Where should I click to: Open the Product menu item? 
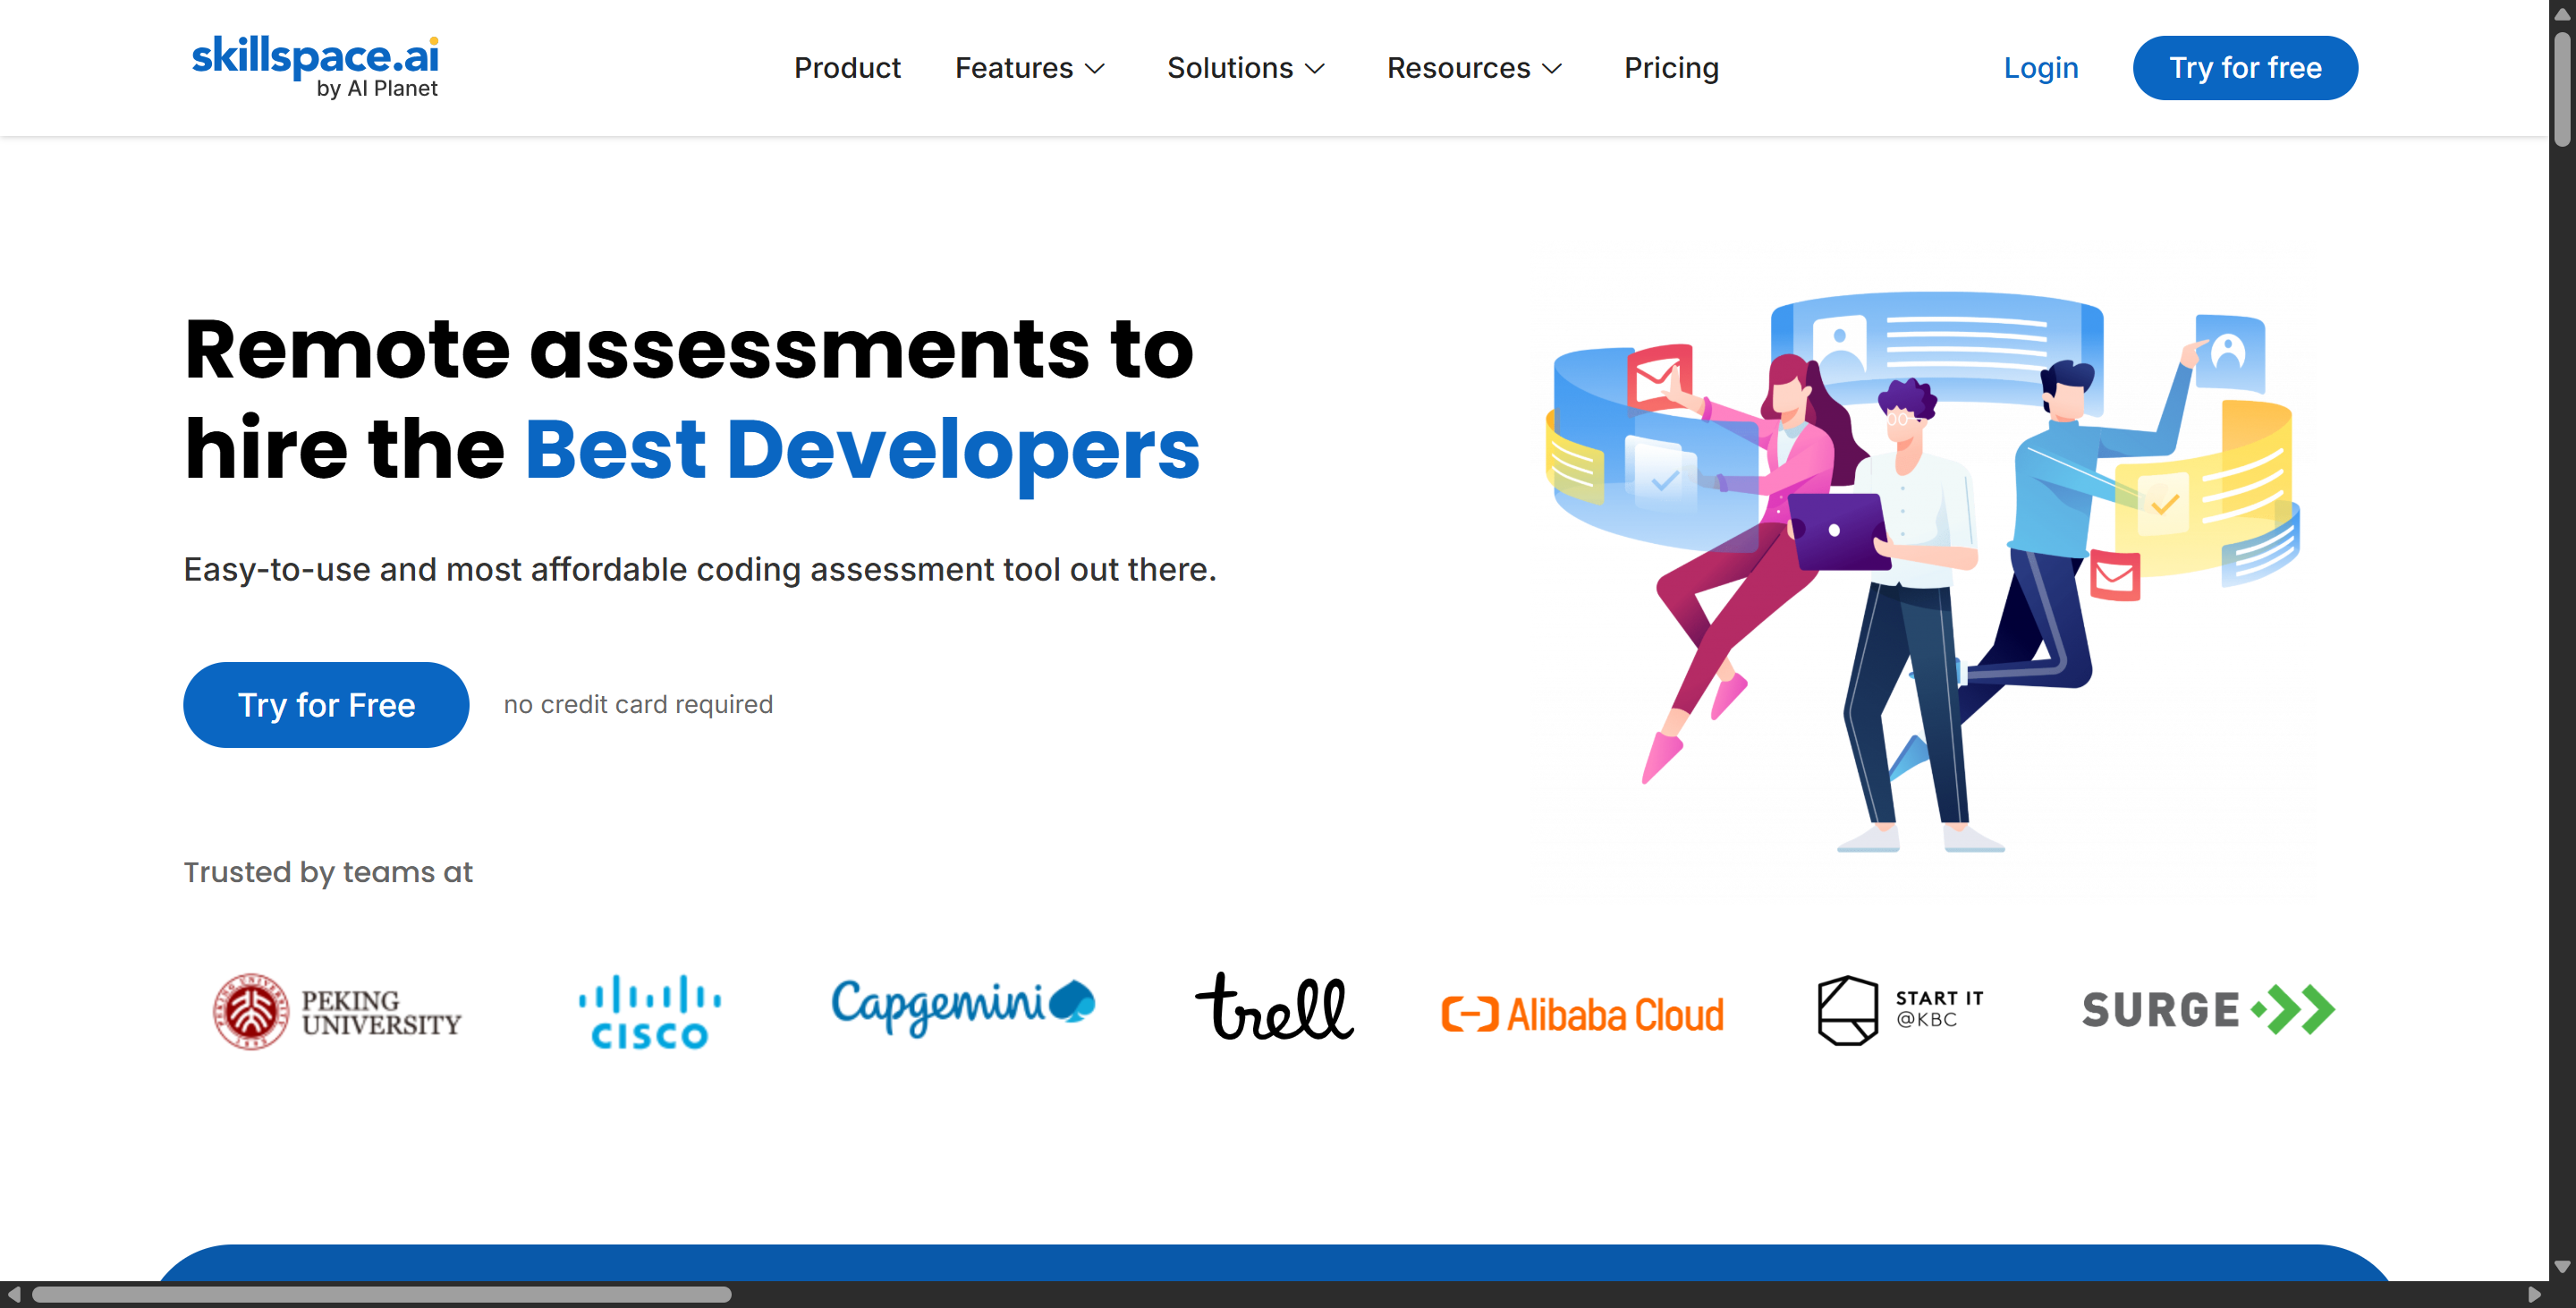[x=847, y=68]
